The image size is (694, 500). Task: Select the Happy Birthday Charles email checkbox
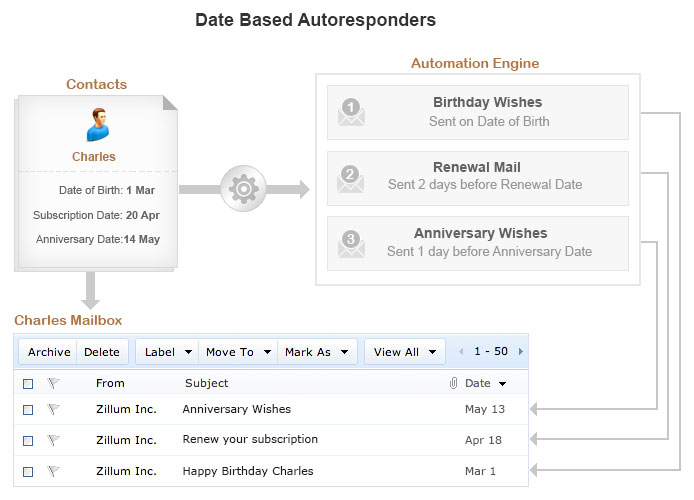point(28,471)
